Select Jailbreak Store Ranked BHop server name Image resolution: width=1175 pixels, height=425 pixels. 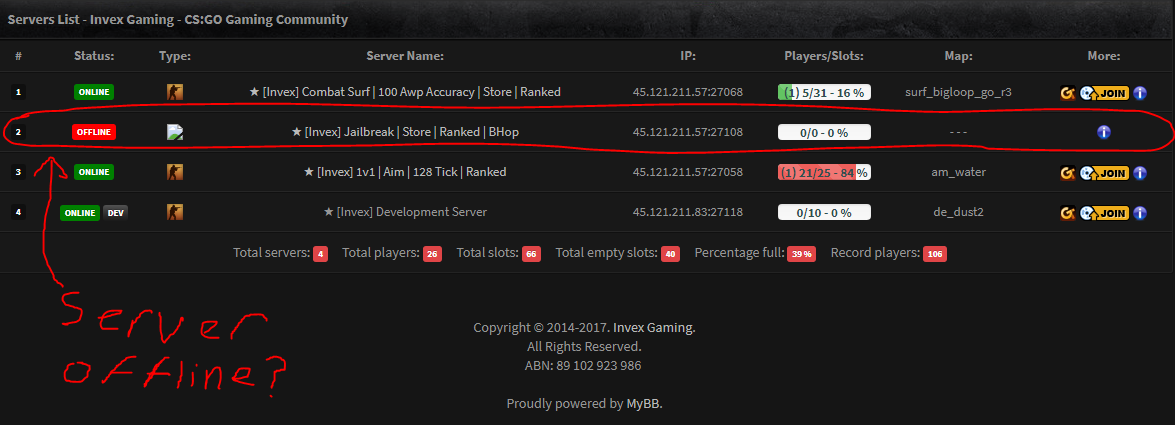[405, 132]
